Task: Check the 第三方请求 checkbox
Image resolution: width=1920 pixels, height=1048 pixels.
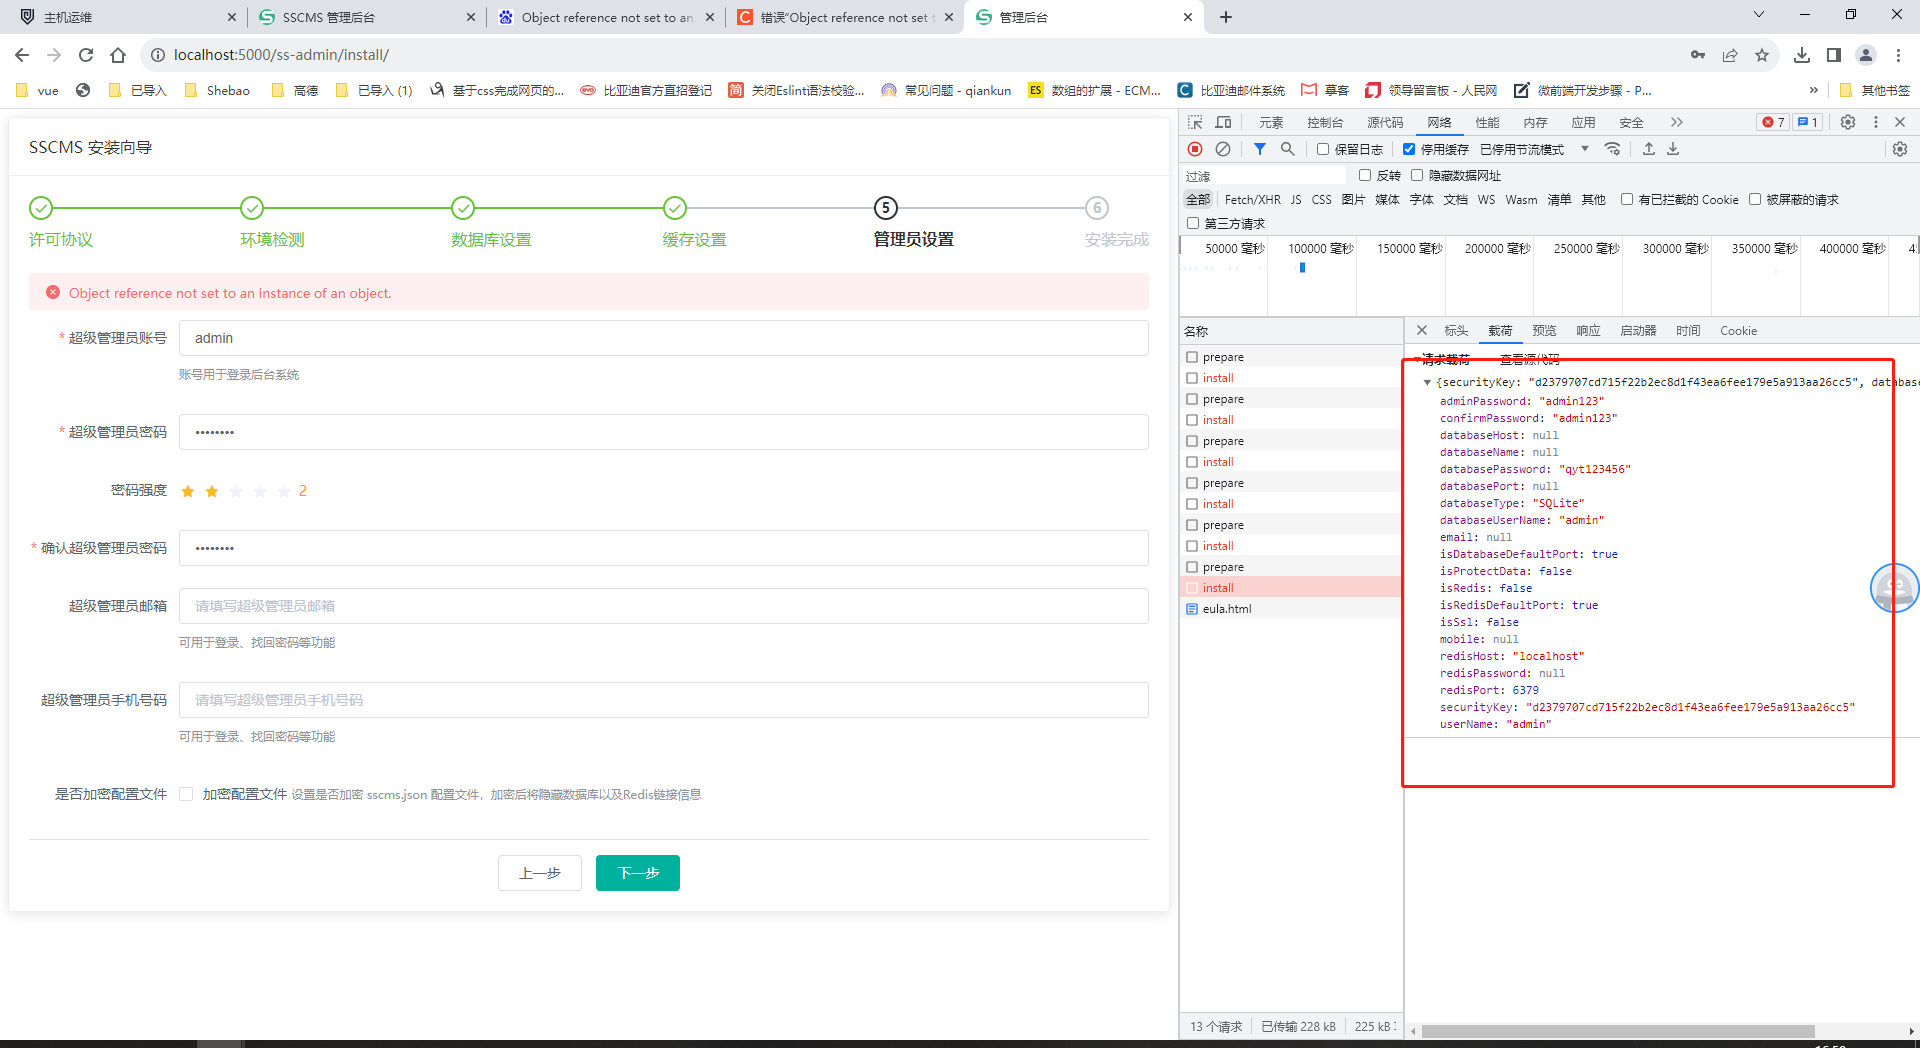Action: tap(1193, 223)
